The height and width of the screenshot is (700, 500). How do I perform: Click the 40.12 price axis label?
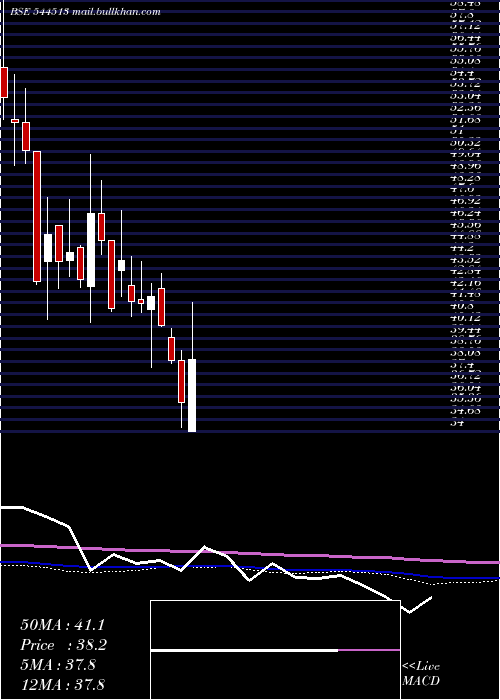click(x=466, y=318)
